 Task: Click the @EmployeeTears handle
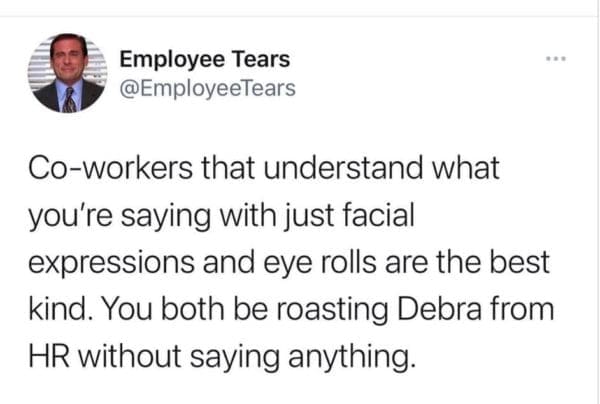click(207, 89)
